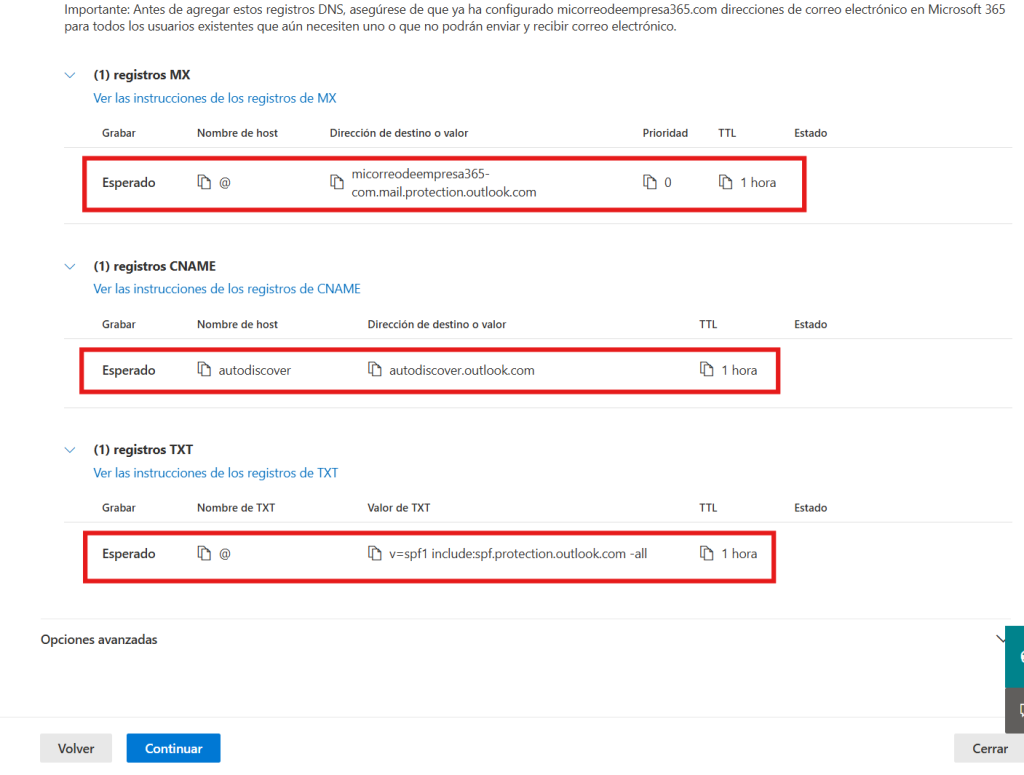Copy the MX destination address value
Screen dimensions: 1024x775
point(337,183)
